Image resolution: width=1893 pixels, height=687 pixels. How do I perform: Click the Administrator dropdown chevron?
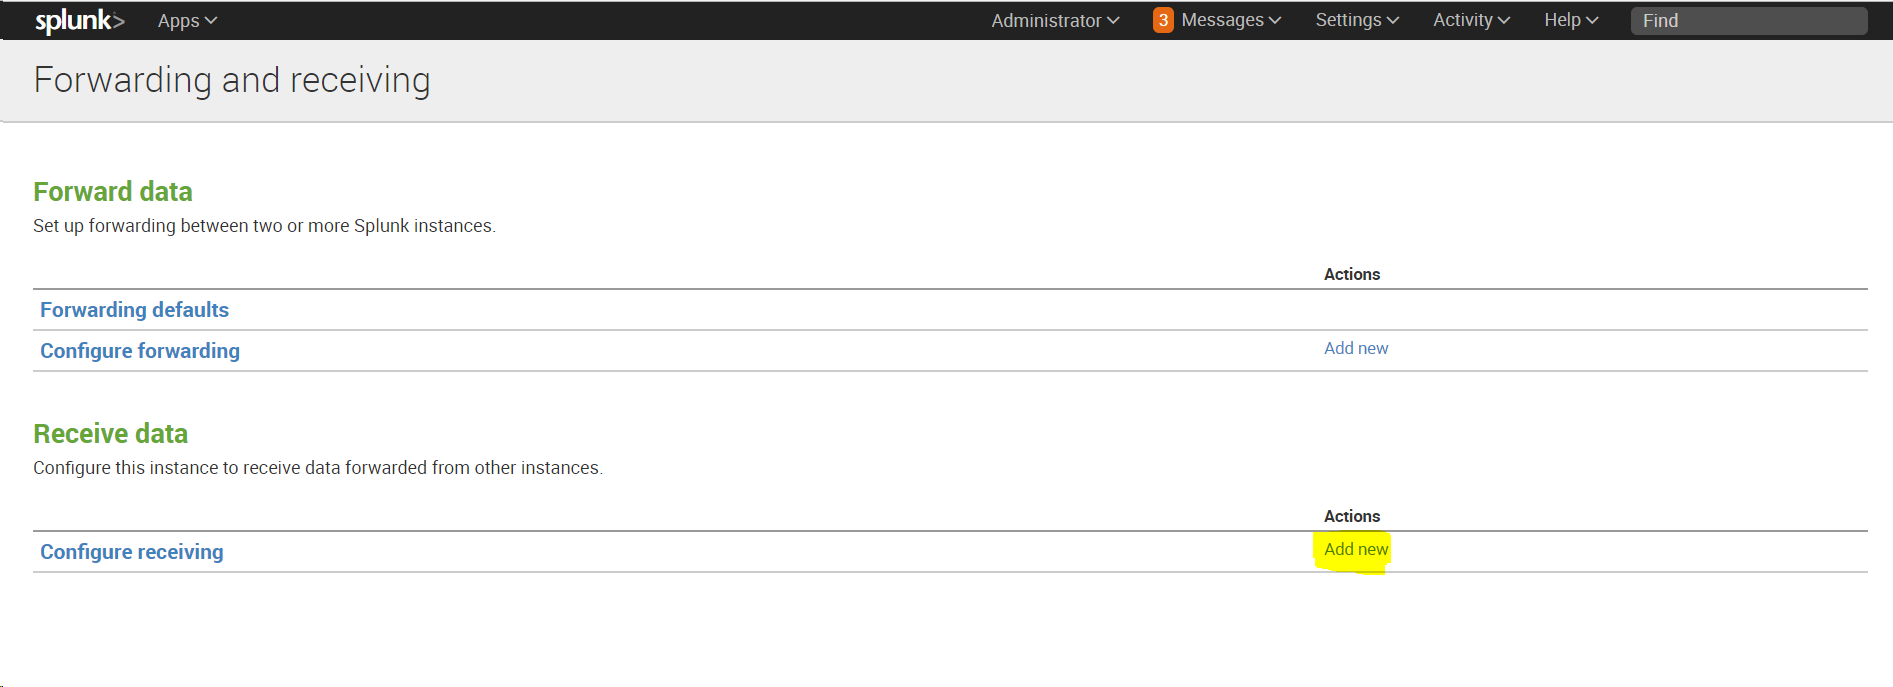pos(1114,20)
